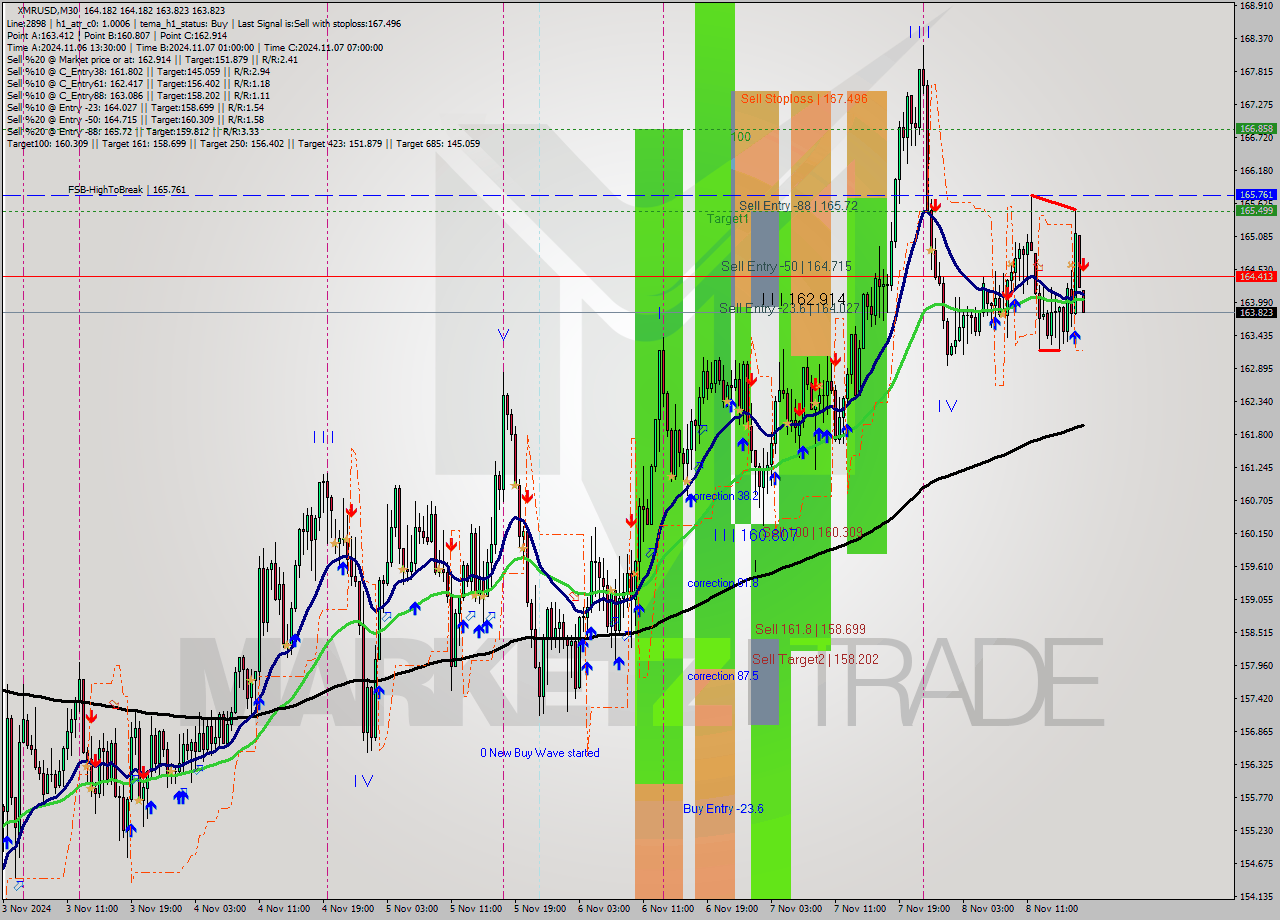Click the '100' label atop the green zone
This screenshot has width=1280, height=920.
click(740, 137)
